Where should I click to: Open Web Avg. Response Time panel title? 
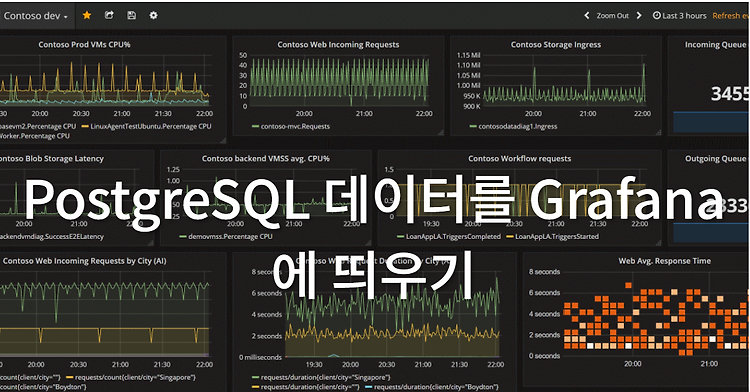pyautogui.click(x=664, y=261)
